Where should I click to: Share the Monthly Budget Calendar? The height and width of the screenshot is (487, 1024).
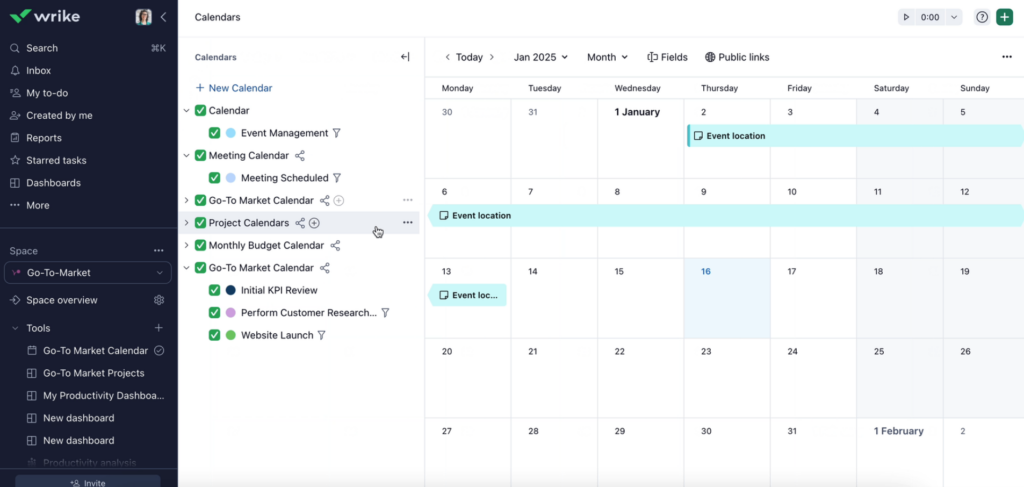pyautogui.click(x=335, y=245)
